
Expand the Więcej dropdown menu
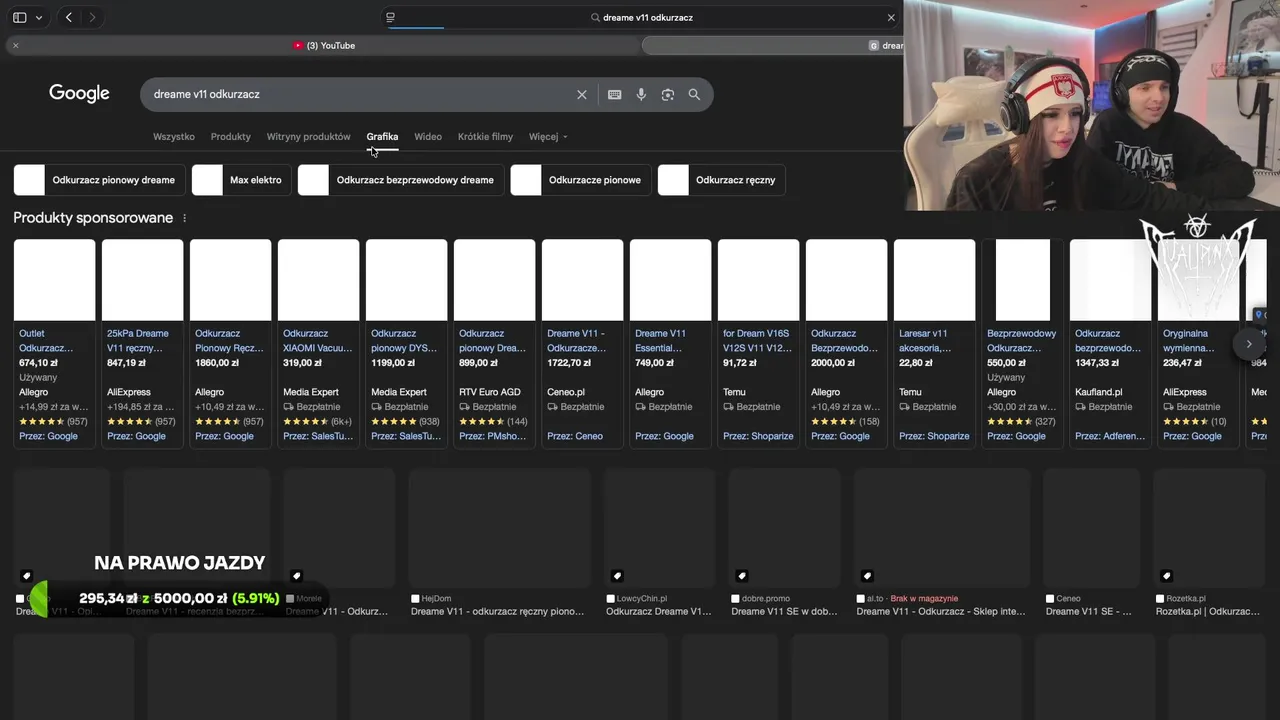pos(548,137)
